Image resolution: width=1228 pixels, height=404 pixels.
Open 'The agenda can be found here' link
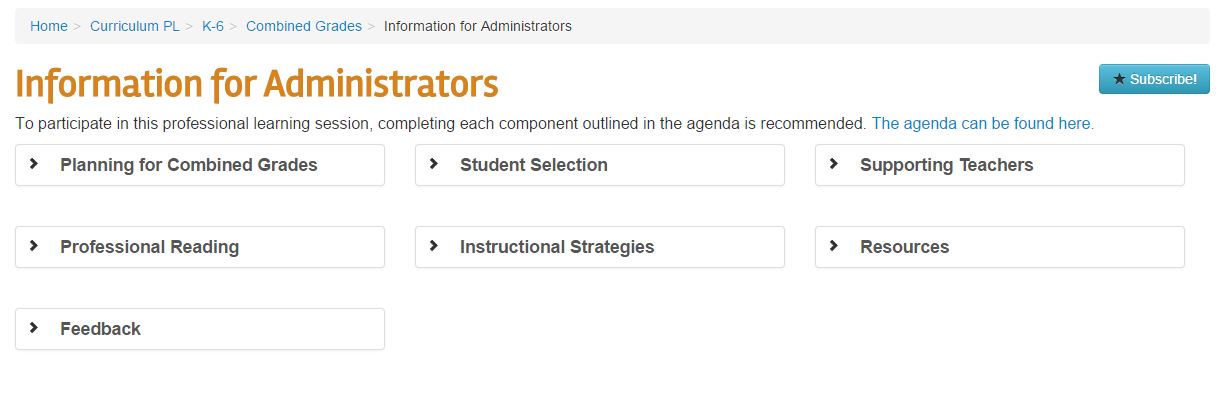982,124
